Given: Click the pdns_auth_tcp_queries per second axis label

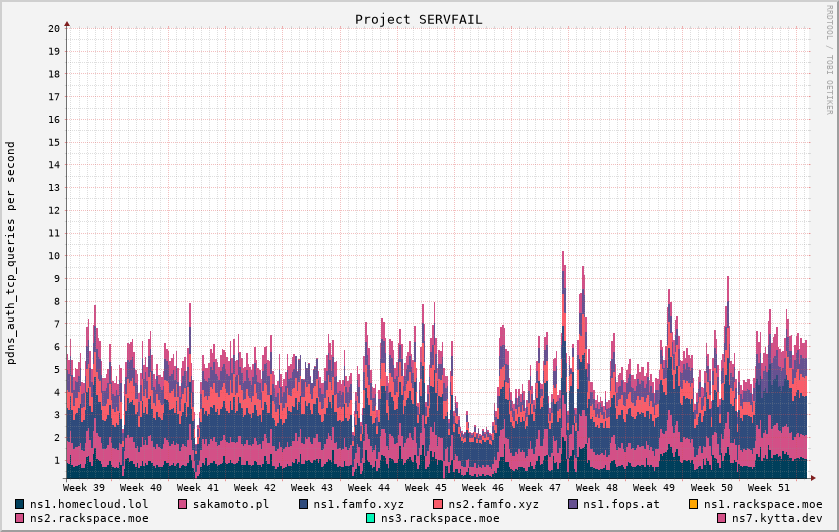Looking at the screenshot, I should click(11, 252).
